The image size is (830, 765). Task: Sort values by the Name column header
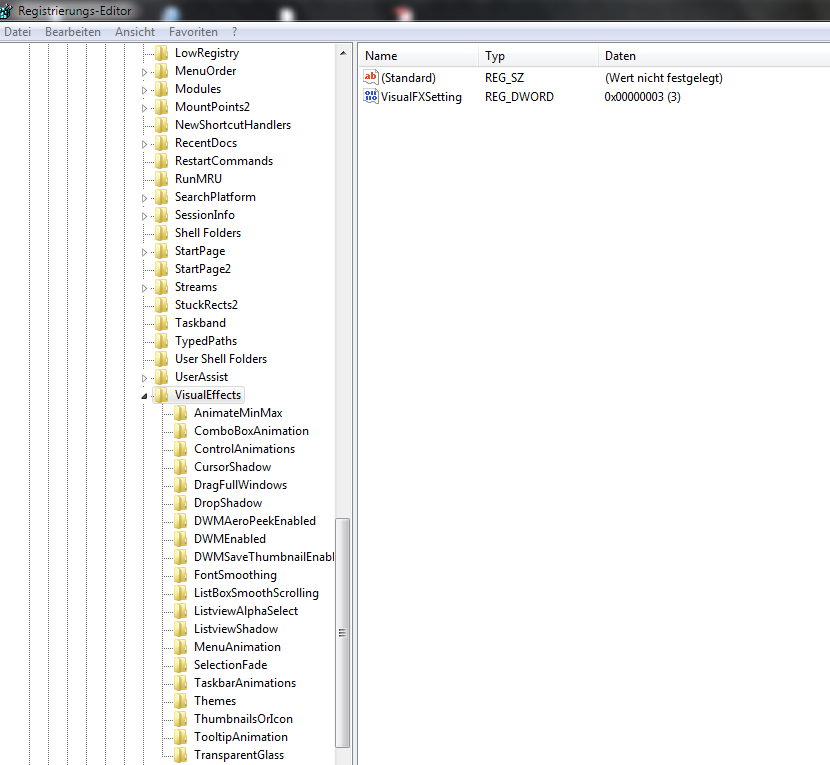[381, 56]
